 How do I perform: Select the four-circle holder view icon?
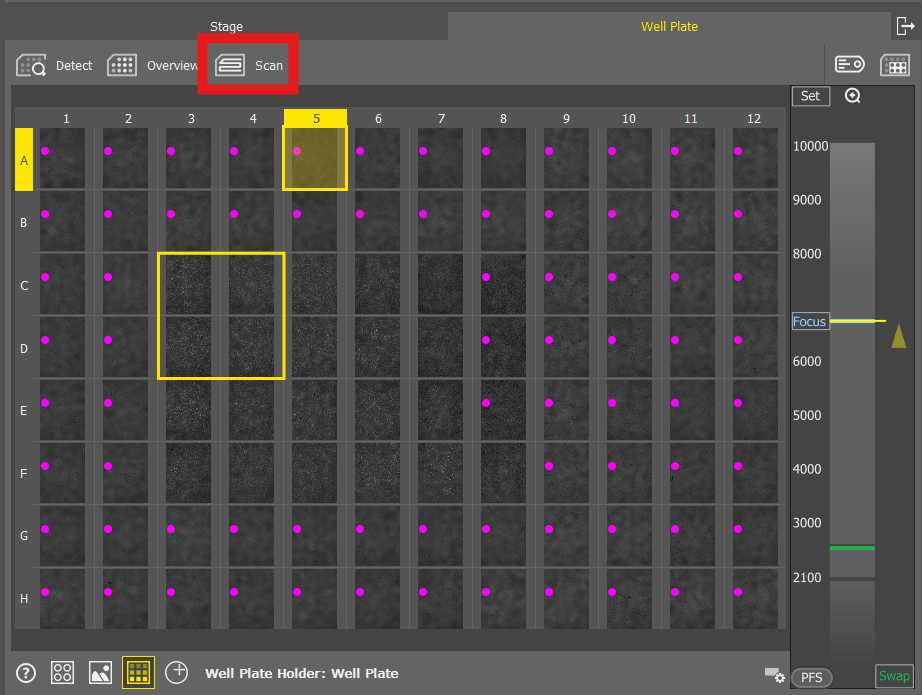[63, 673]
